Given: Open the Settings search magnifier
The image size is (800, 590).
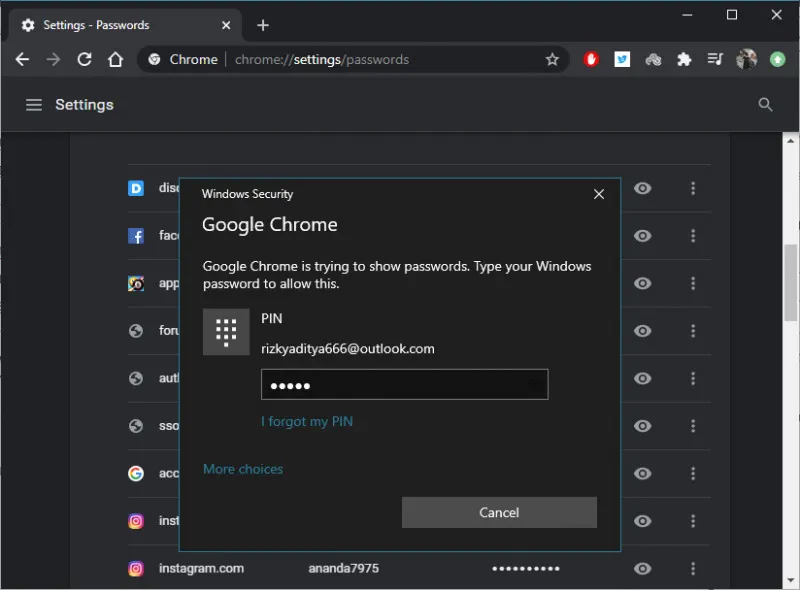Looking at the screenshot, I should click(766, 105).
